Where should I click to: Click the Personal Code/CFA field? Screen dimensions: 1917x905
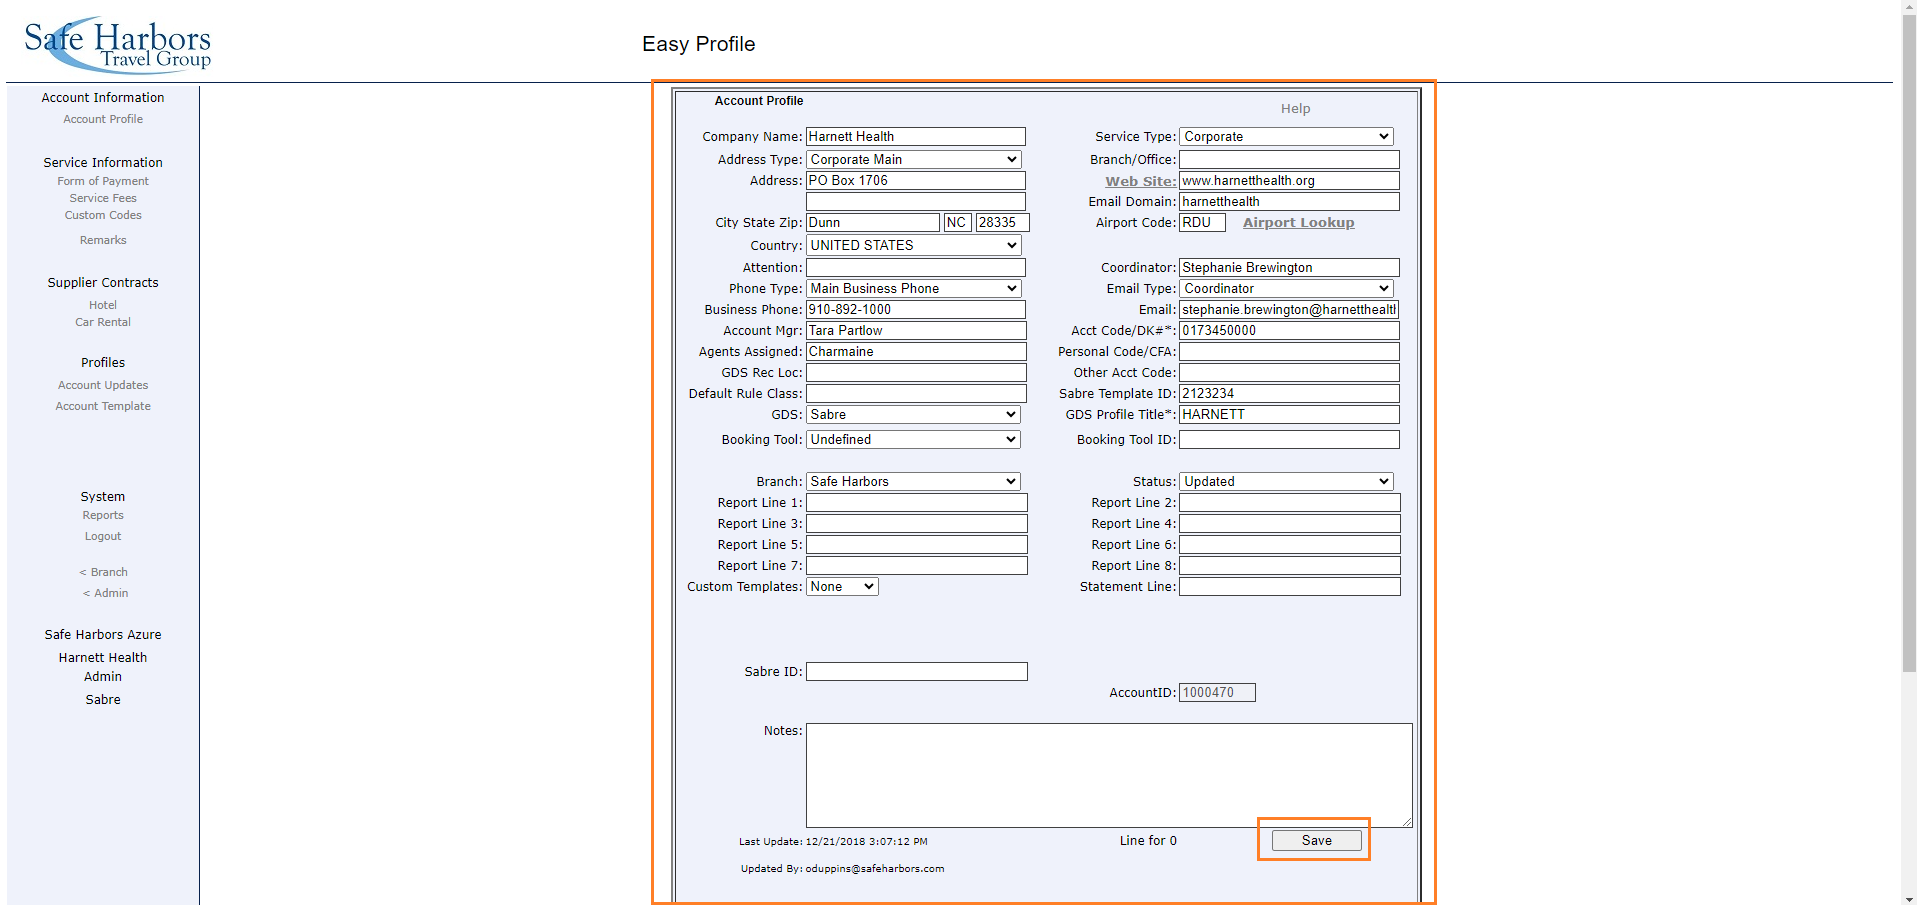point(1289,352)
